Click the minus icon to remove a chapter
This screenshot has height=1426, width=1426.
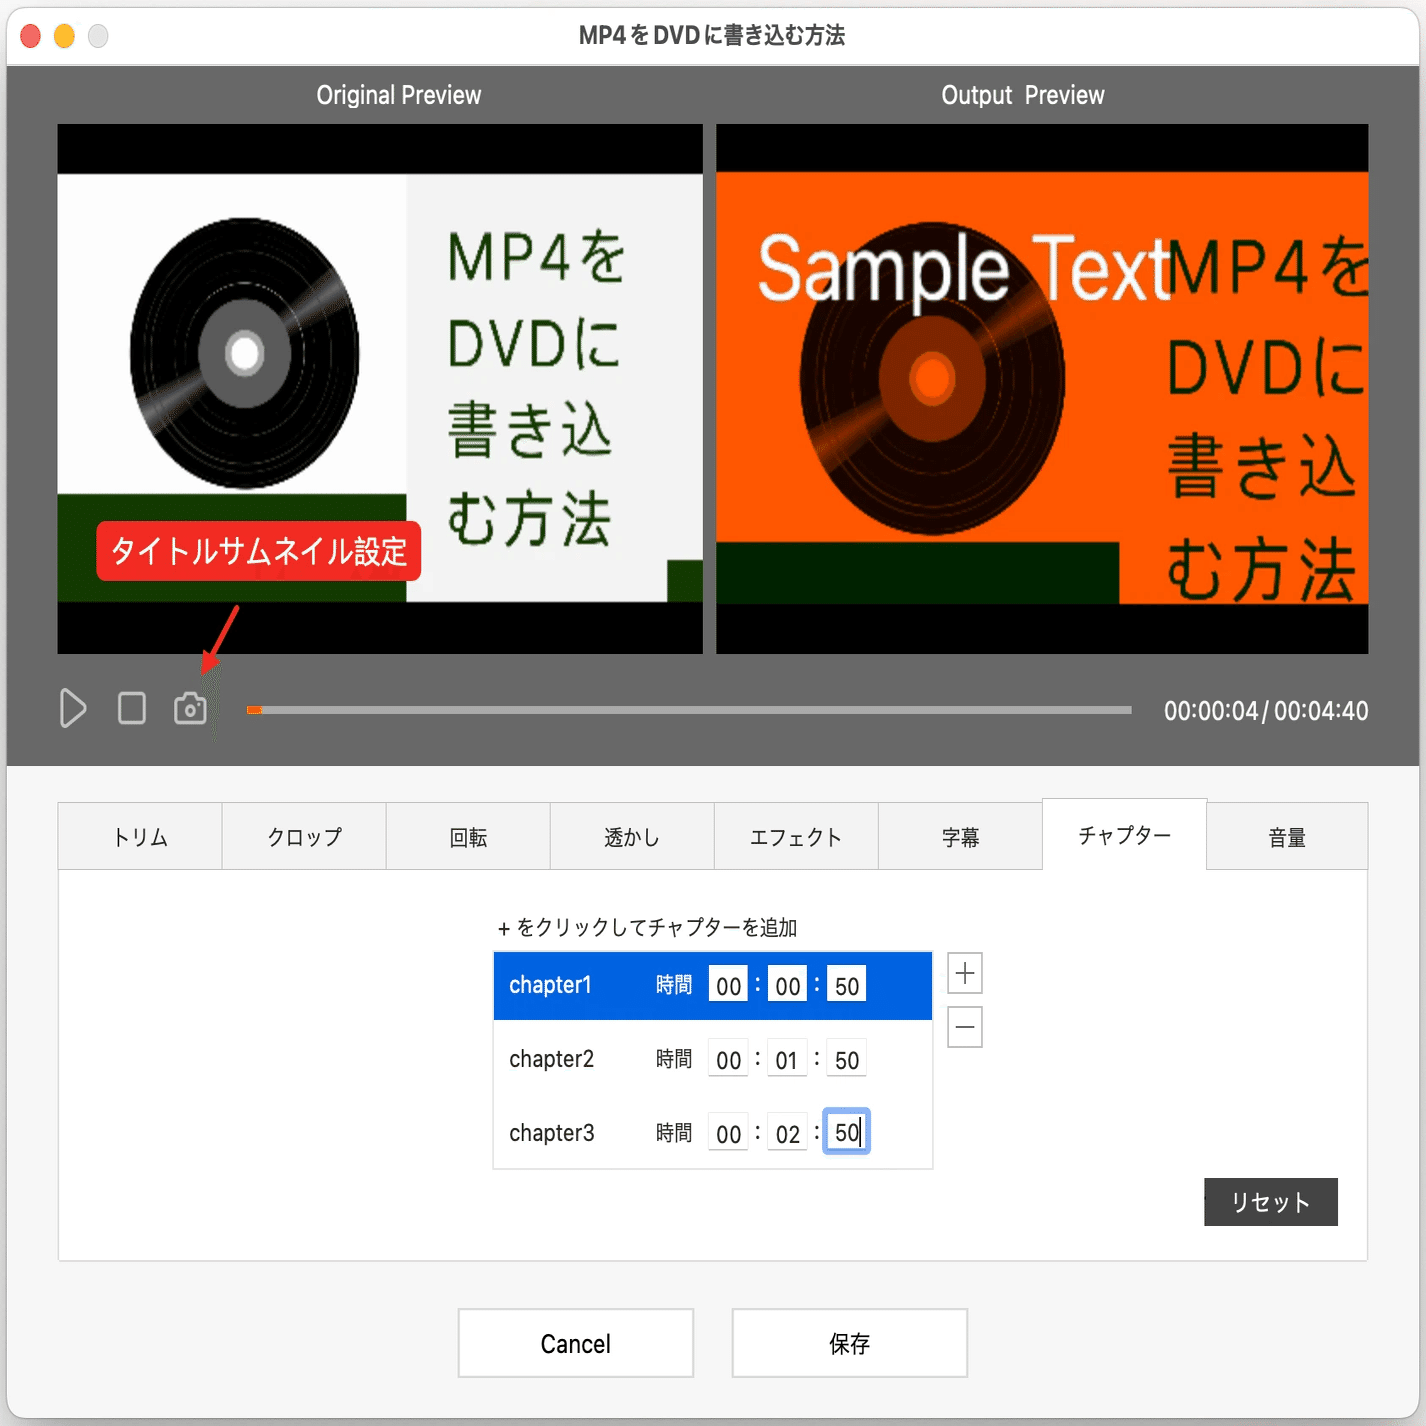coord(963,1027)
